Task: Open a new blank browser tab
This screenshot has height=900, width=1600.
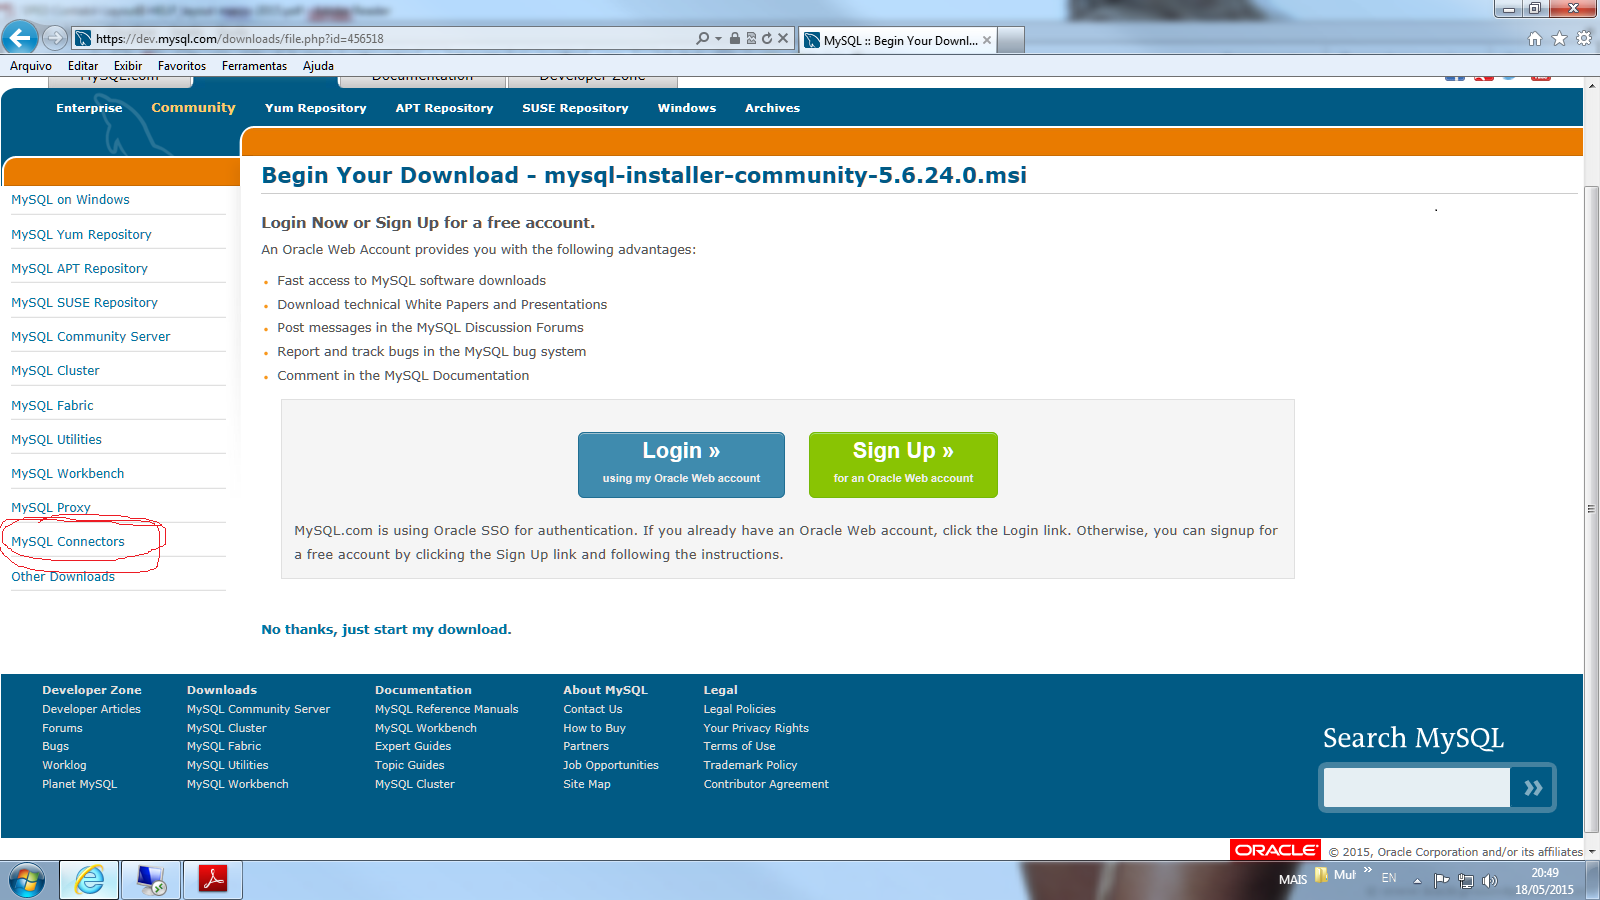Action: pyautogui.click(x=1011, y=40)
